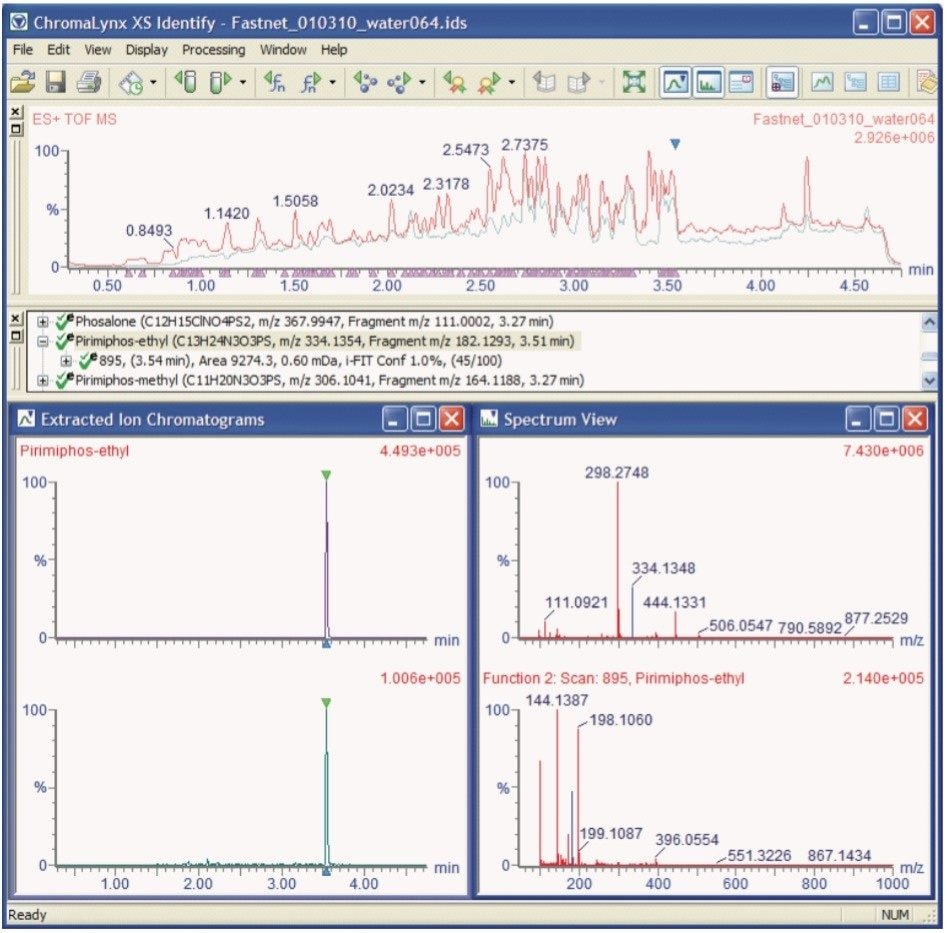Open the Processing menu
Image resolution: width=947 pixels, height=933 pixels.
click(x=214, y=50)
